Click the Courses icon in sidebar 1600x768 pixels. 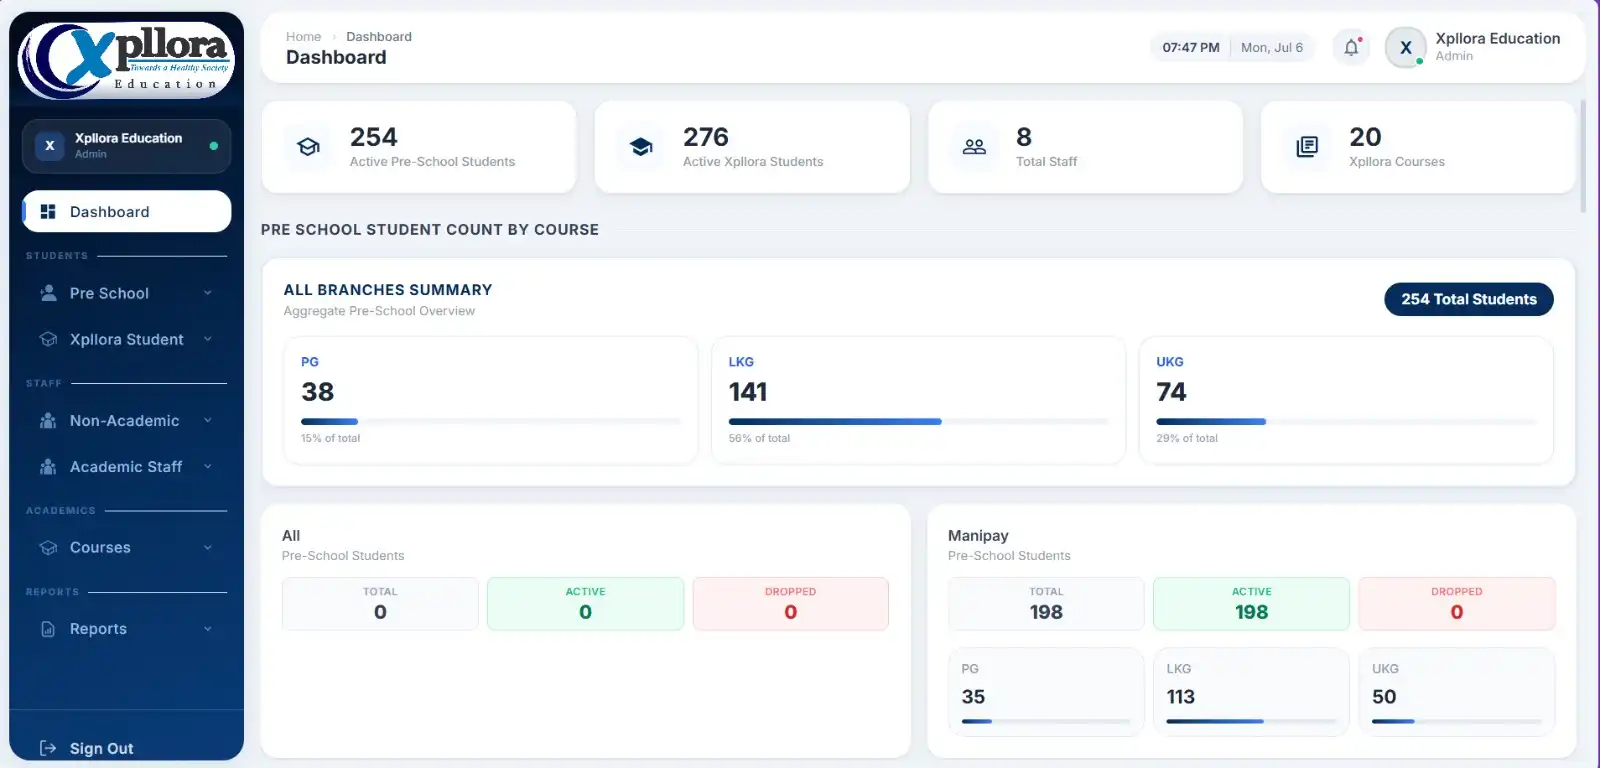tap(48, 548)
